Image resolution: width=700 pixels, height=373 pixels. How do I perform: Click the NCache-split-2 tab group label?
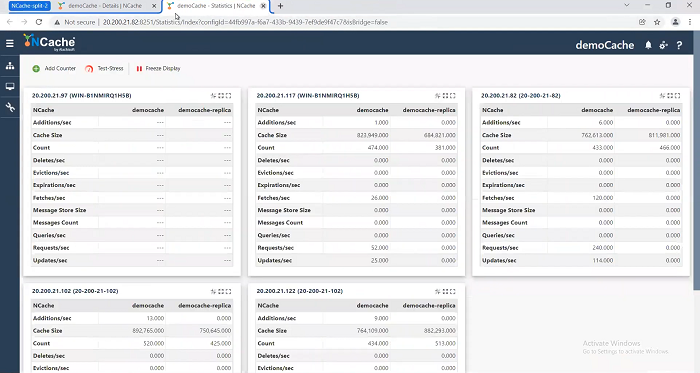pyautogui.click(x=29, y=6)
